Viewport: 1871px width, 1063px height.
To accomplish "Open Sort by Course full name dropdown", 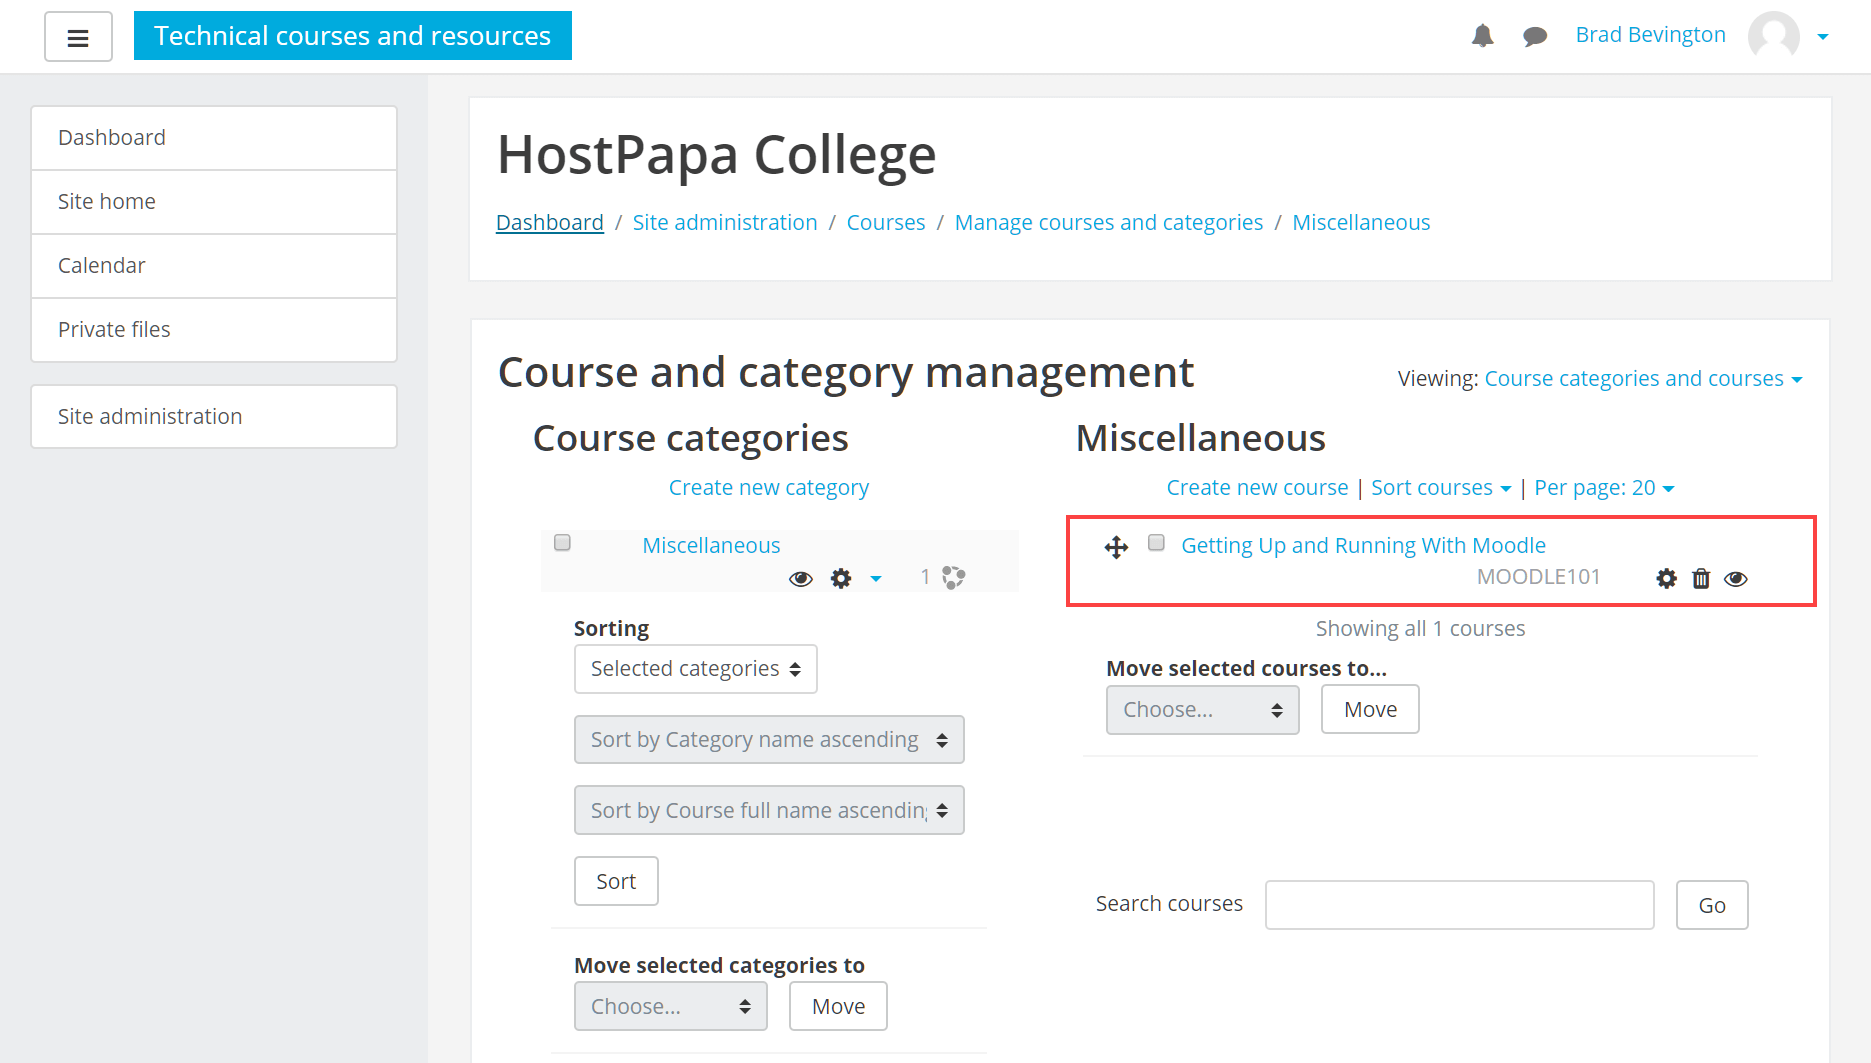I will click(768, 810).
